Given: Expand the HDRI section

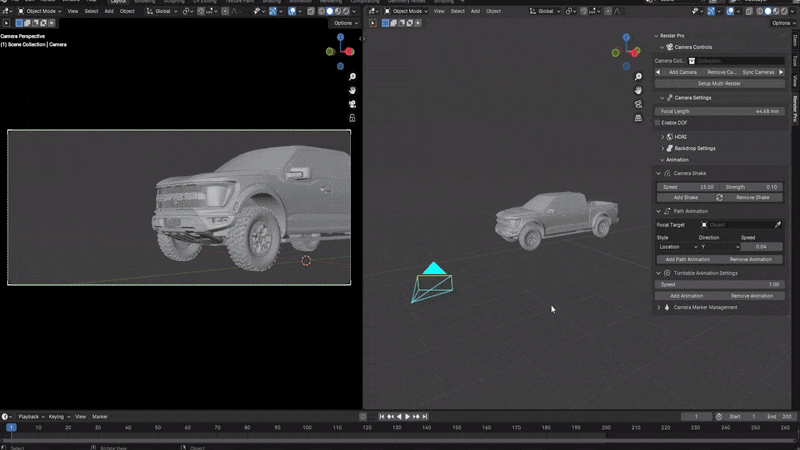Looking at the screenshot, I should point(662,137).
